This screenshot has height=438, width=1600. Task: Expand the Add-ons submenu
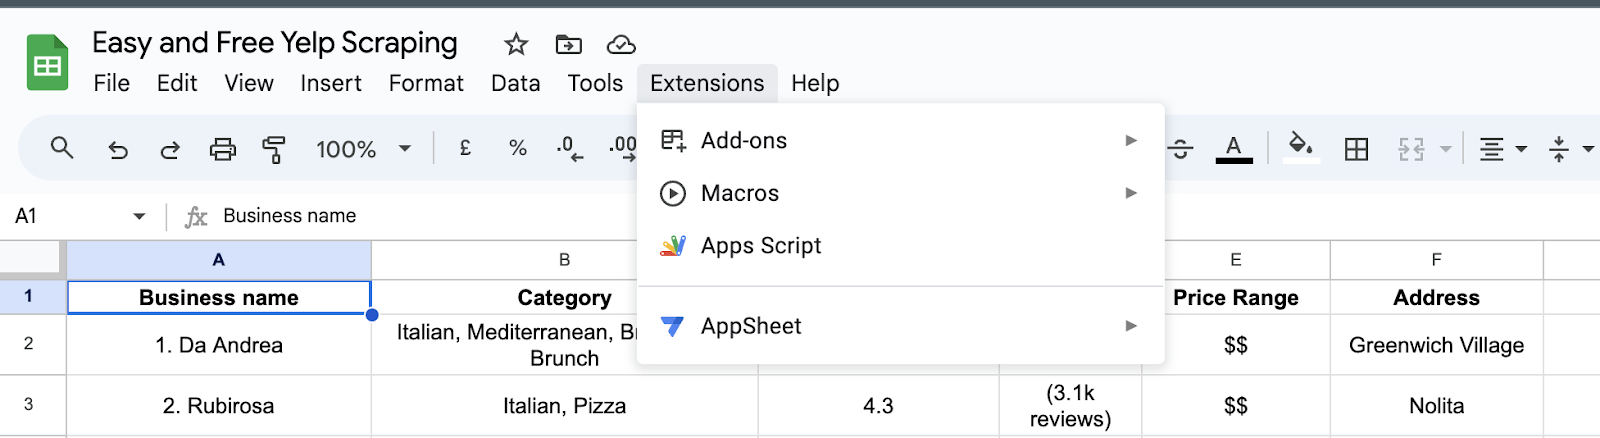pyautogui.click(x=900, y=141)
